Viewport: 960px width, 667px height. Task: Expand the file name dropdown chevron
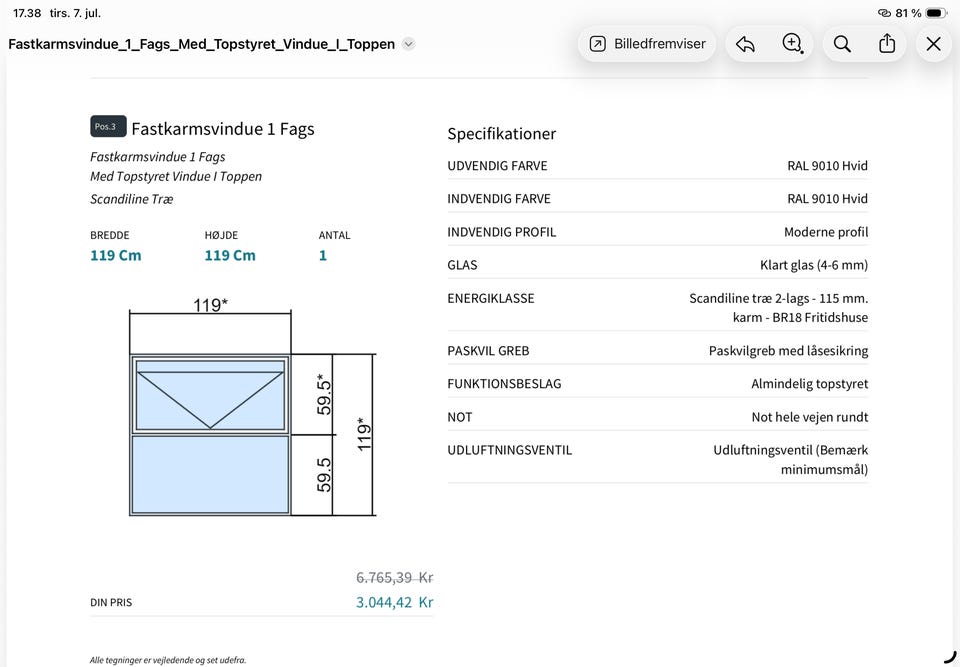(x=408, y=44)
